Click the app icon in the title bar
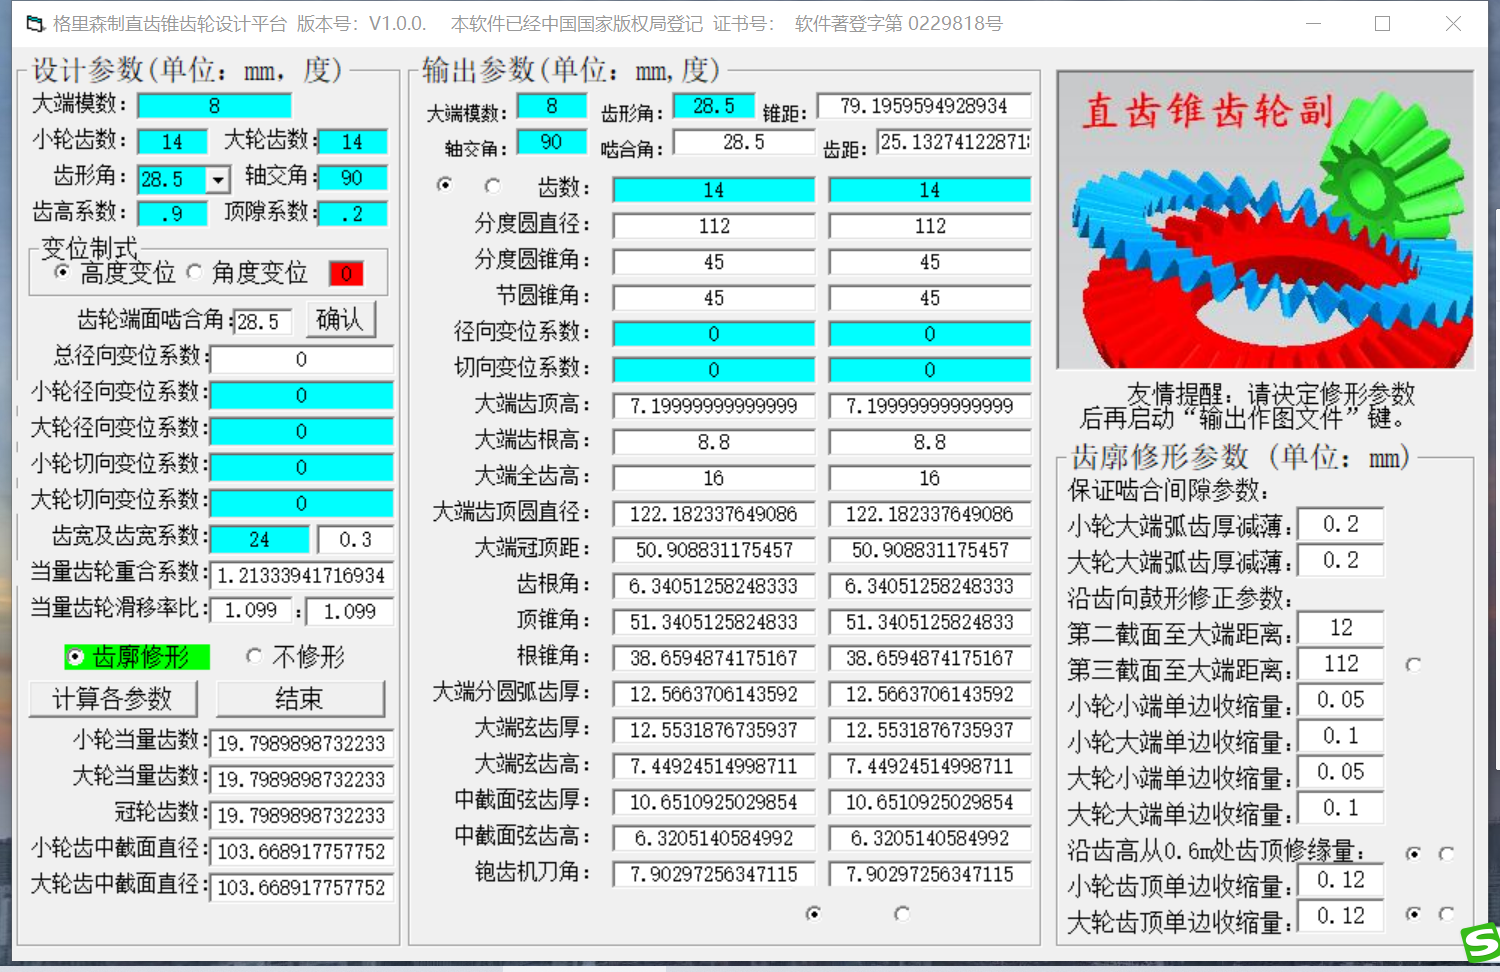Image resolution: width=1500 pixels, height=972 pixels. click(x=36, y=23)
